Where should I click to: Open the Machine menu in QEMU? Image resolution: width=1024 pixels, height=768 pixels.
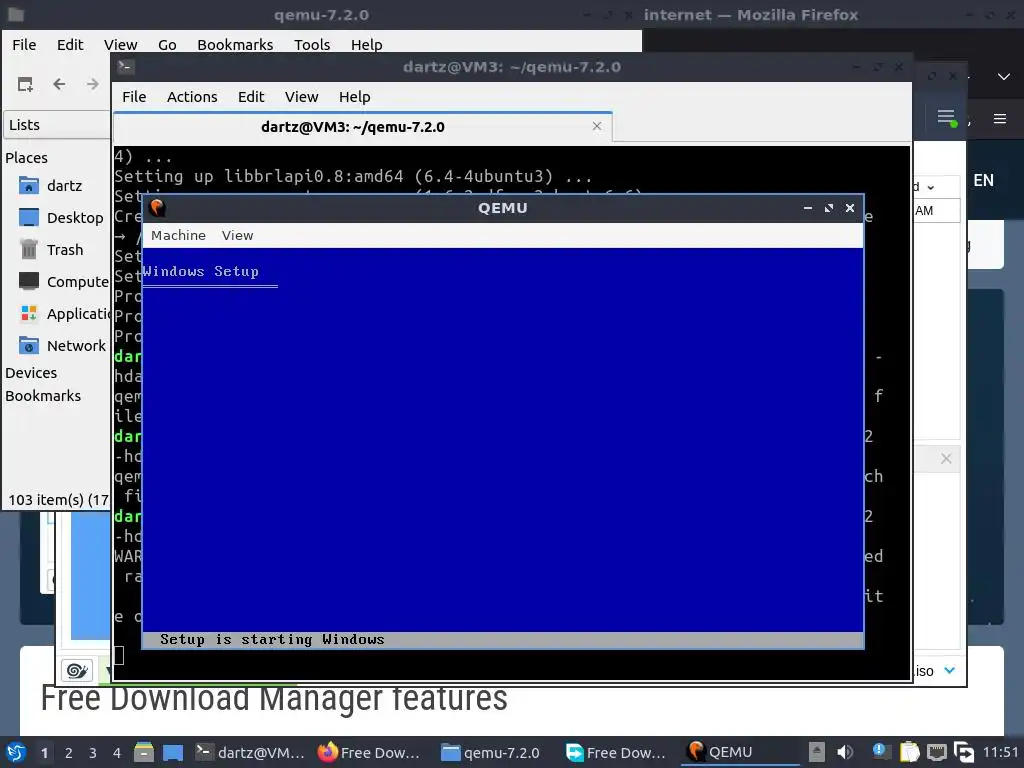(178, 235)
